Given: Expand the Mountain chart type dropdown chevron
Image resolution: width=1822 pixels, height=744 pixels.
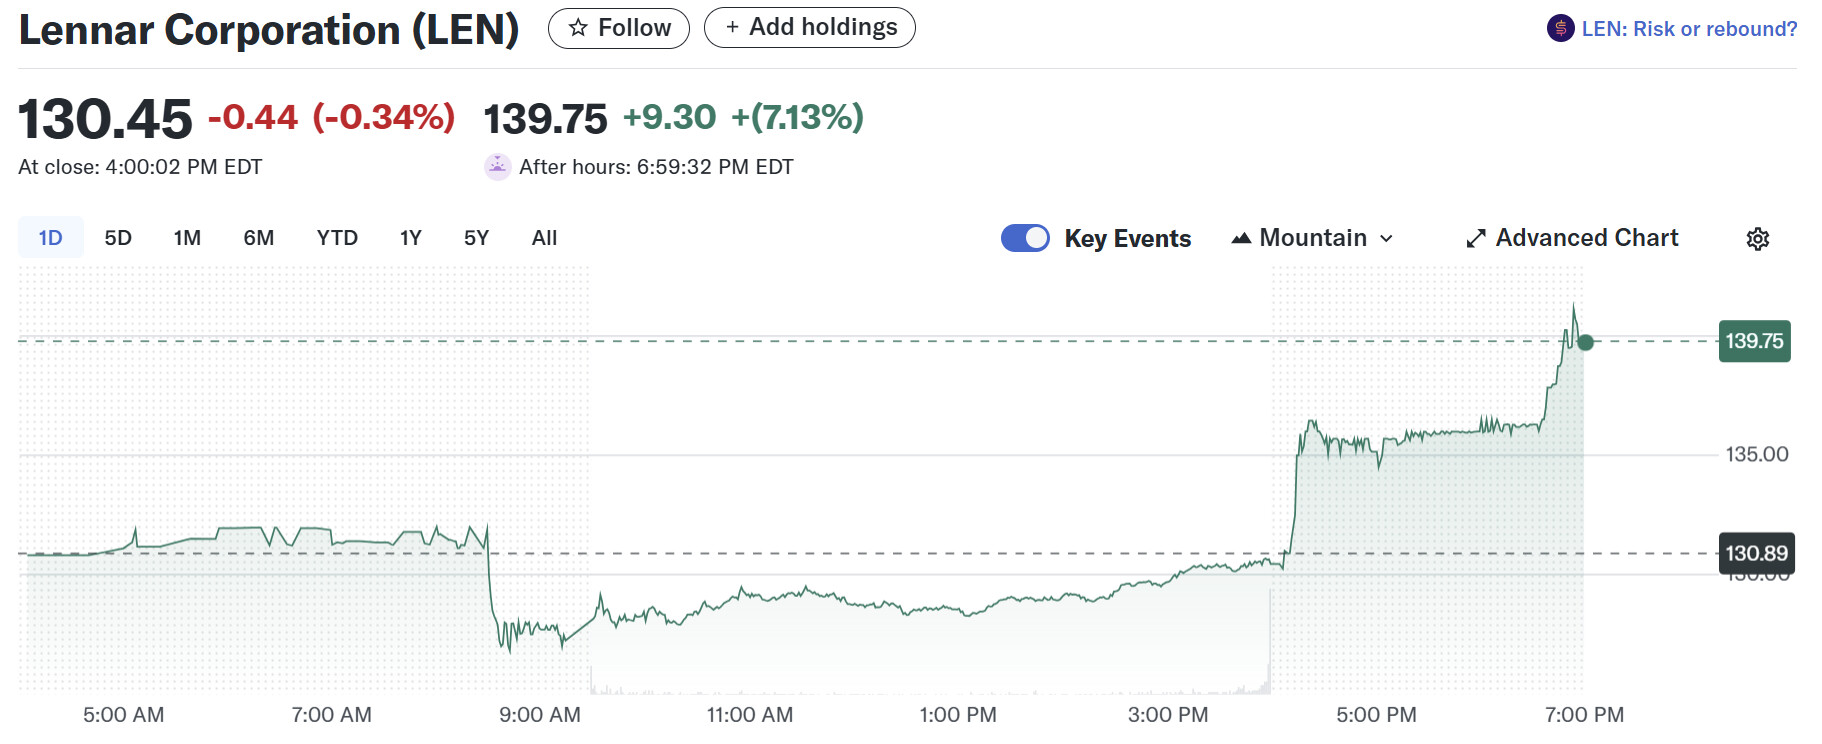Looking at the screenshot, I should click(1386, 239).
